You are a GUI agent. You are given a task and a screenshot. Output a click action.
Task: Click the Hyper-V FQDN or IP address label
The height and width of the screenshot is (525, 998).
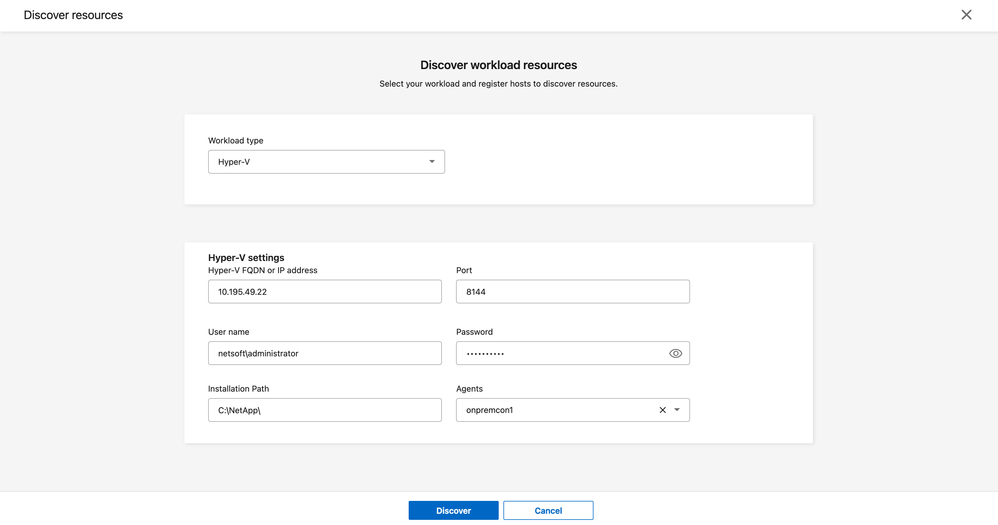point(262,270)
